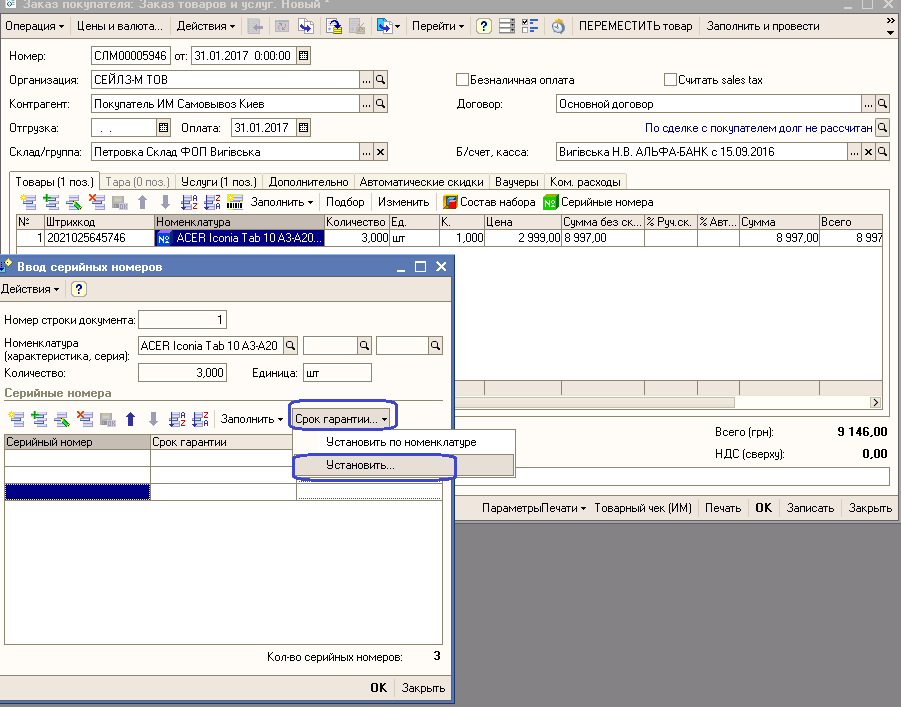Click horizontal scrollbar right arrow in goods table
Image resolution: width=901 pixels, height=707 pixels.
pos(875,402)
